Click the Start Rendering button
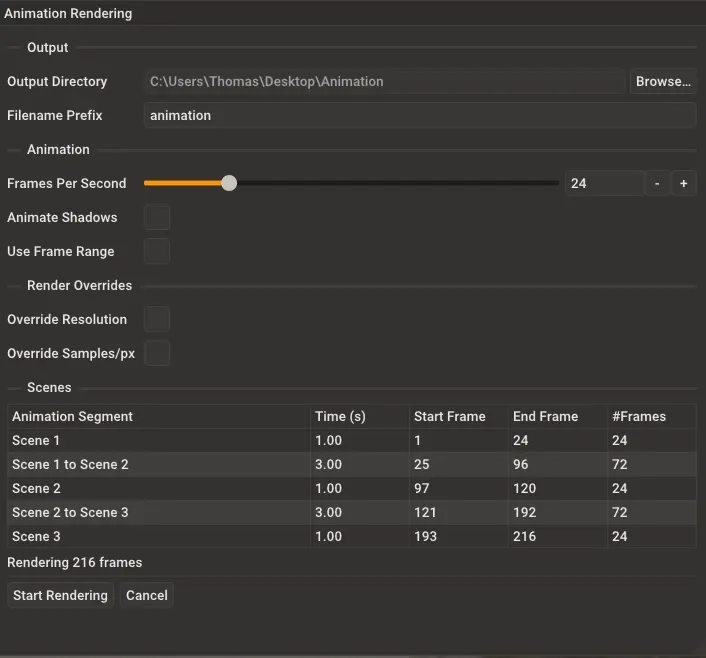 [60, 595]
